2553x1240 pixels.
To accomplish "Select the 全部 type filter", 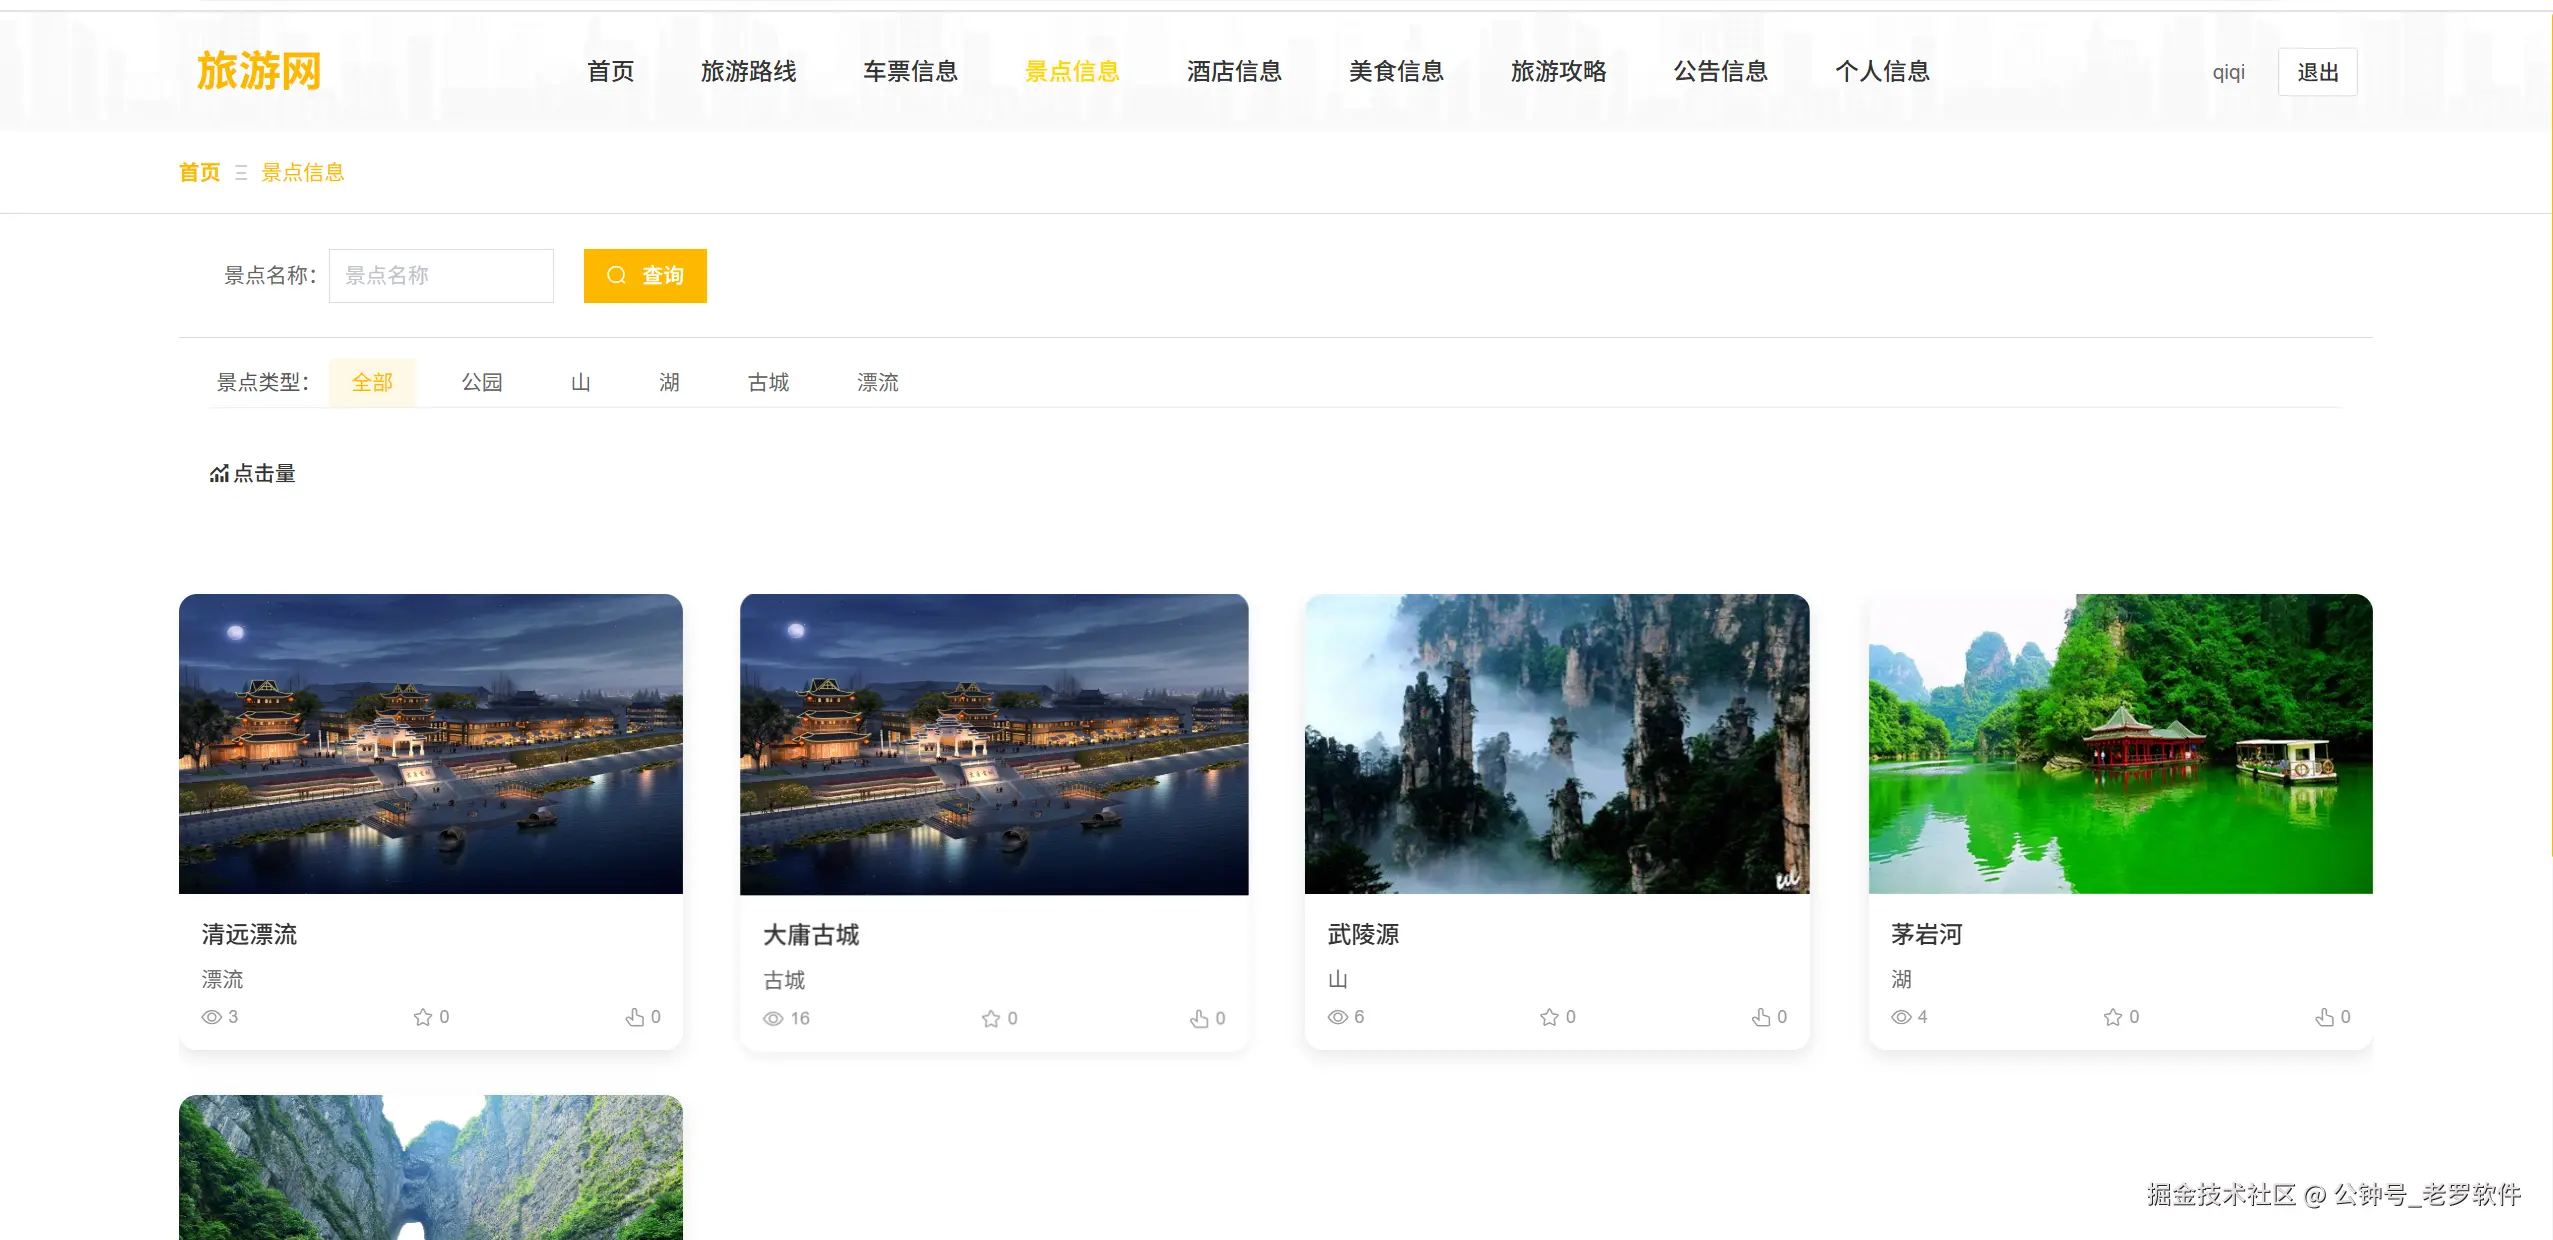I will (372, 382).
